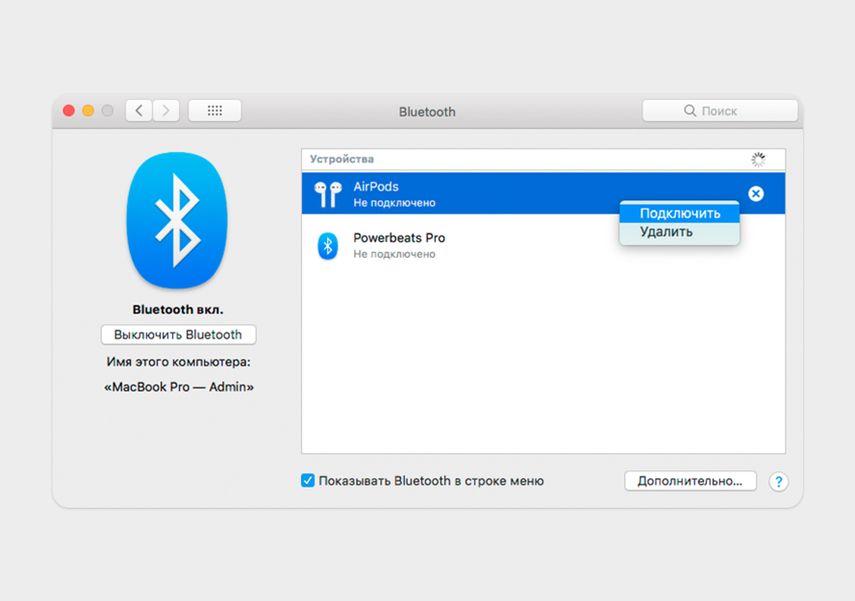This screenshot has height=601, width=855.
Task: Click Не подключено under AirPods
Action: 394,203
